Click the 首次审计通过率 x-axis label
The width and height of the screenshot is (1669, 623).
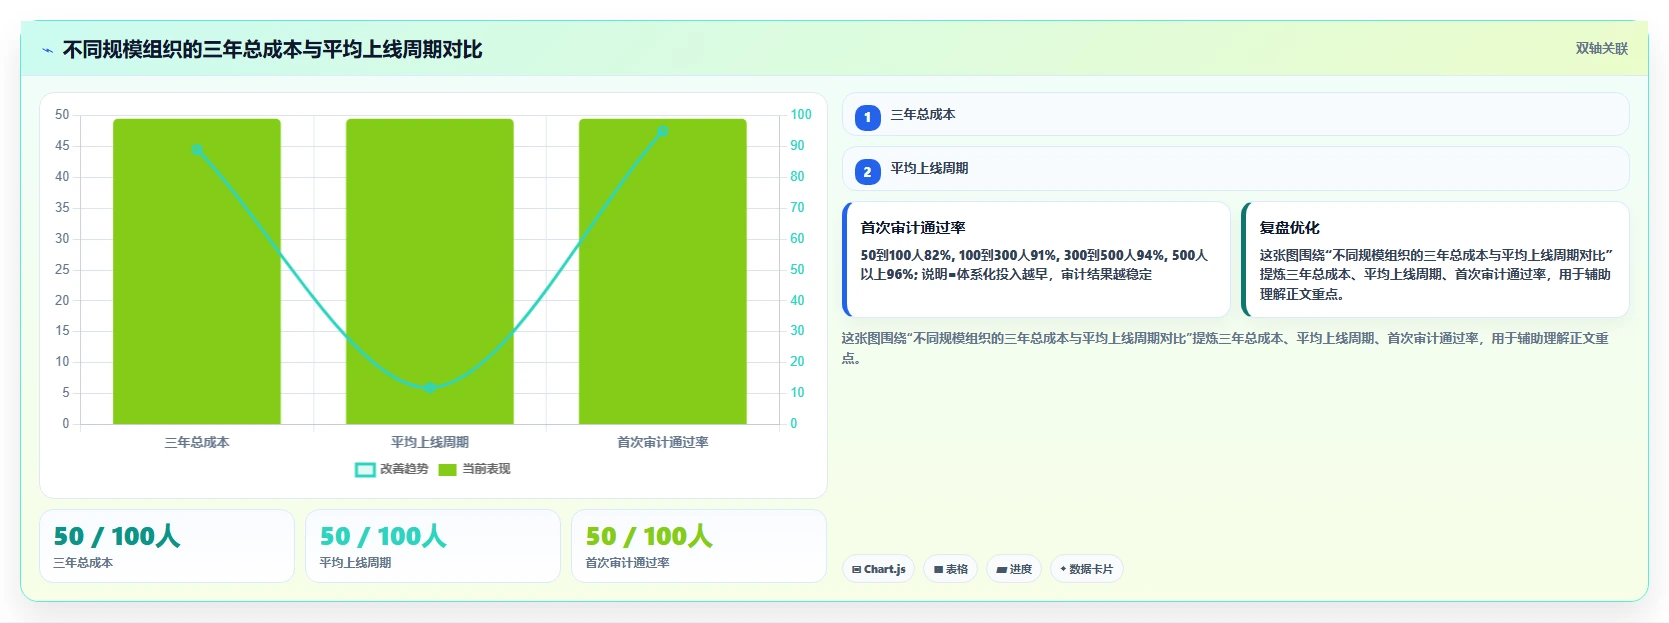(663, 442)
